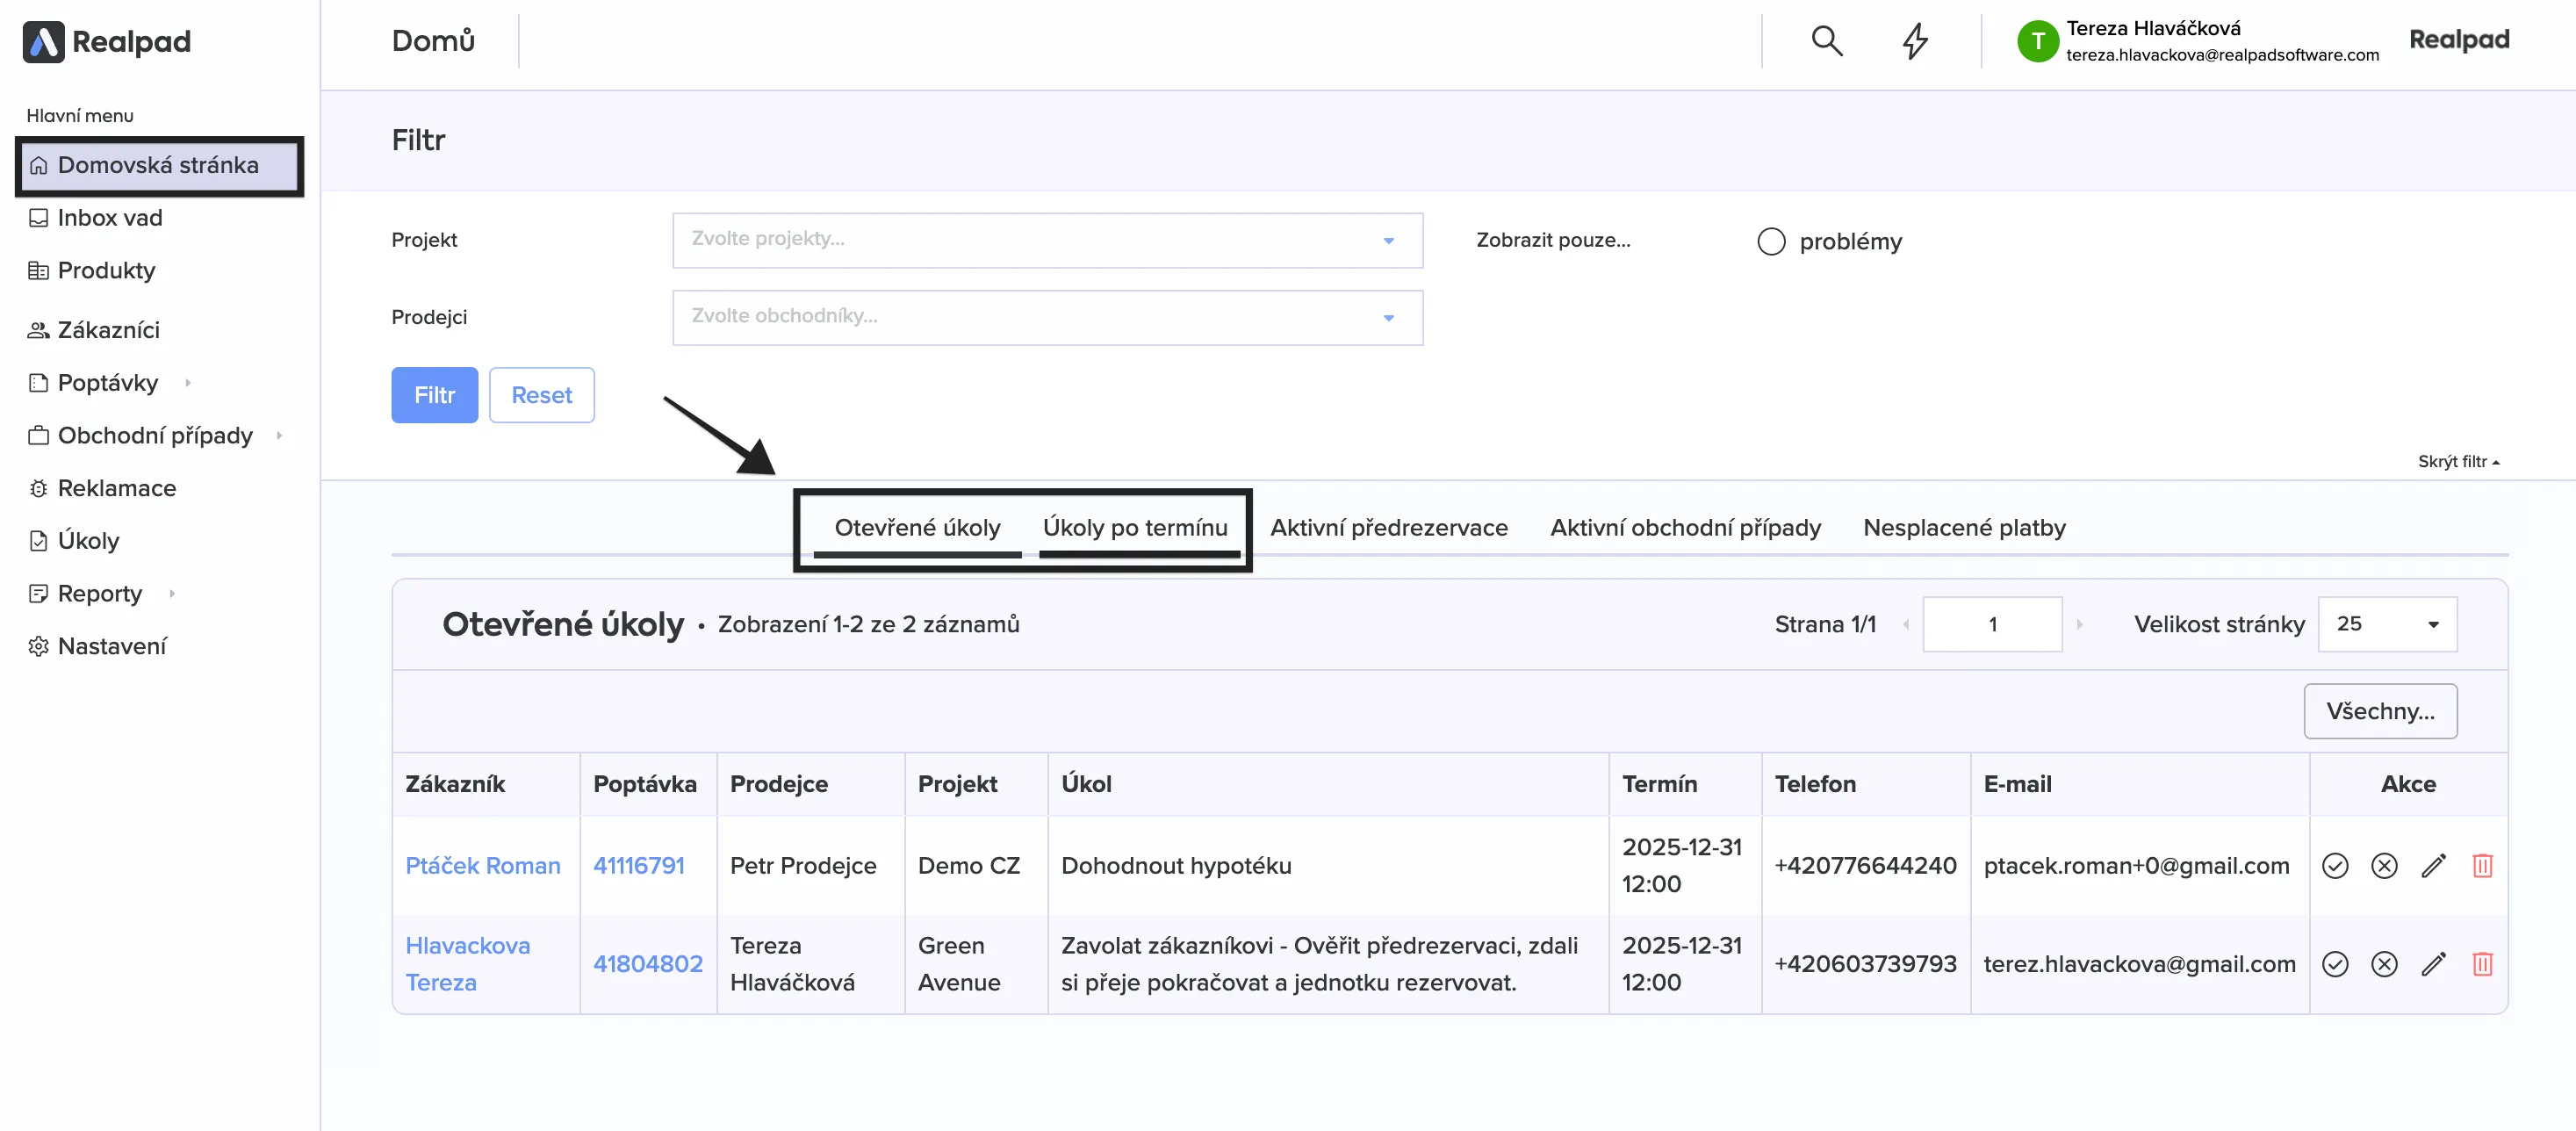Open the Projekt selection dropdown
Viewport: 2576px width, 1131px height.
coord(1046,240)
